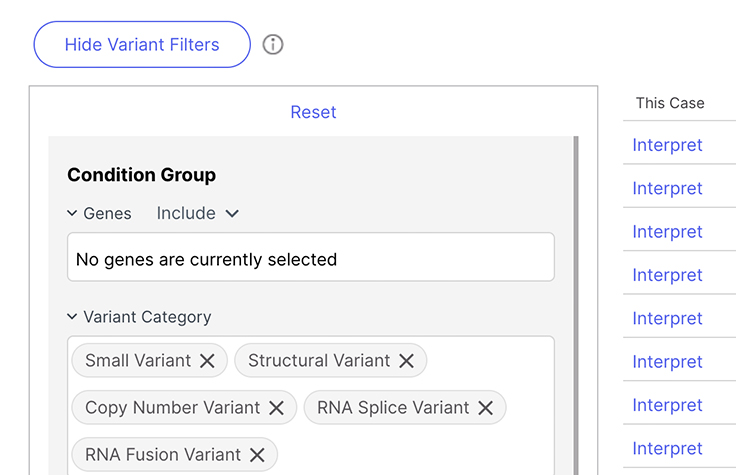Remove the RNA Fusion Variant chip
The height and width of the screenshot is (475, 736).
[257, 455]
